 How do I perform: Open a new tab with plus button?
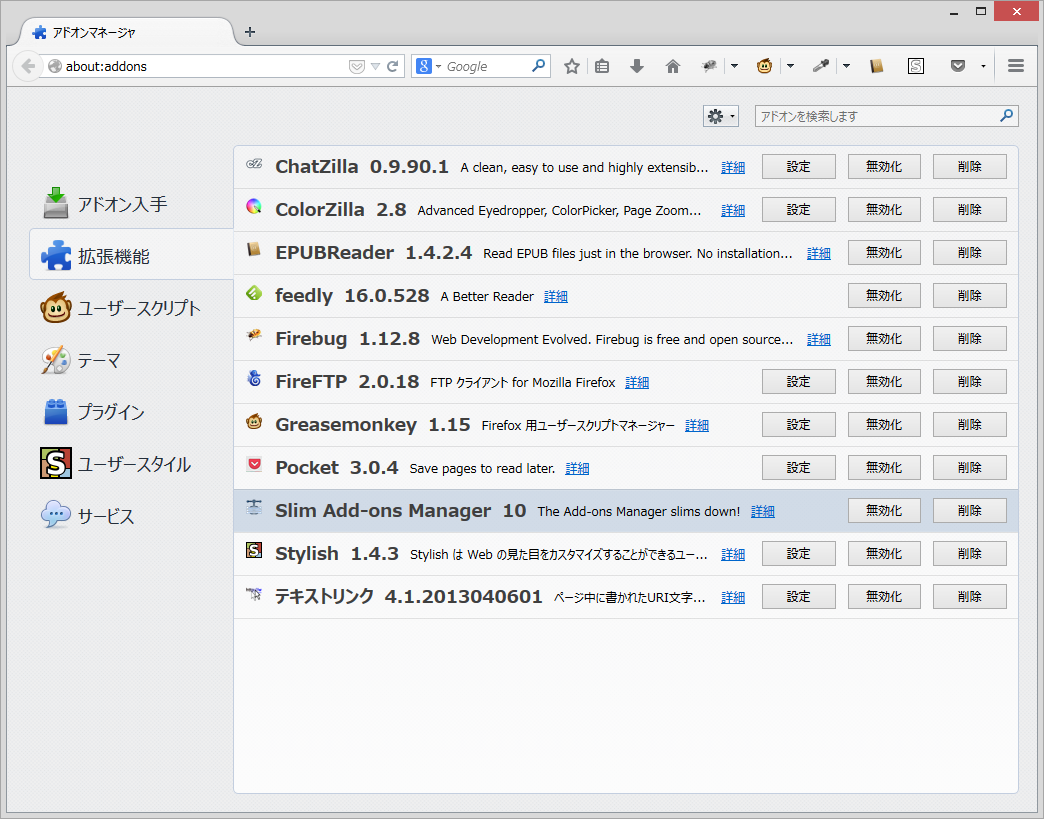(x=250, y=31)
